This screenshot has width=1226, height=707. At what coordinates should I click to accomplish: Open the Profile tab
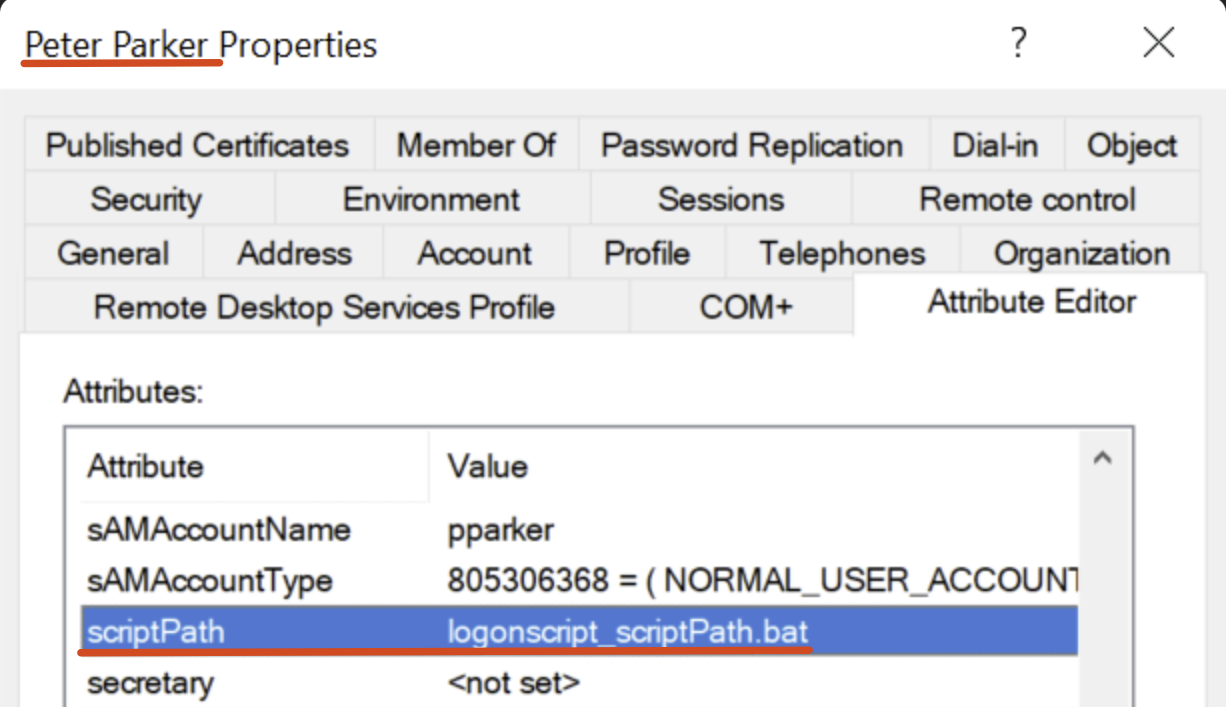pyautogui.click(x=646, y=253)
